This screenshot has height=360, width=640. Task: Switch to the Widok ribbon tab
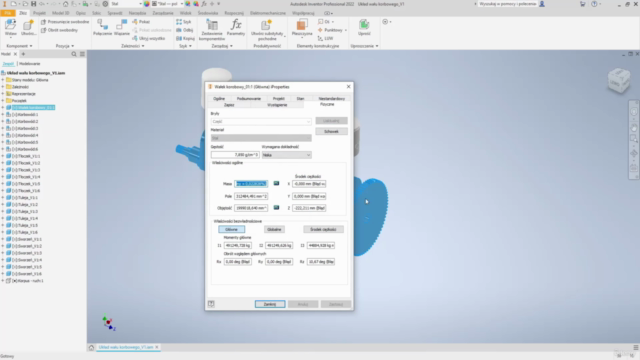(x=186, y=13)
